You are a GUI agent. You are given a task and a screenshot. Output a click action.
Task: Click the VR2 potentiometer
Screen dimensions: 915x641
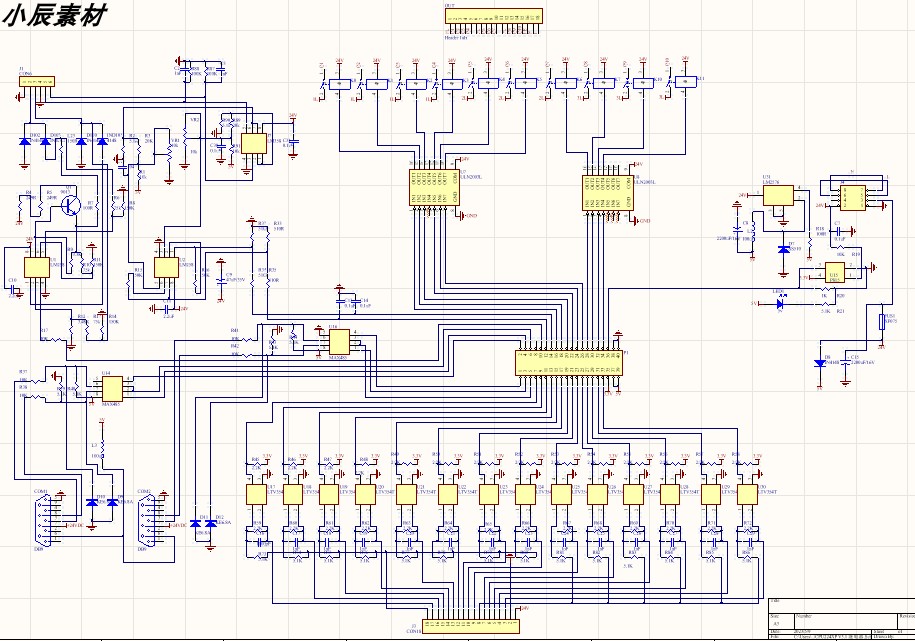[x=186, y=137]
